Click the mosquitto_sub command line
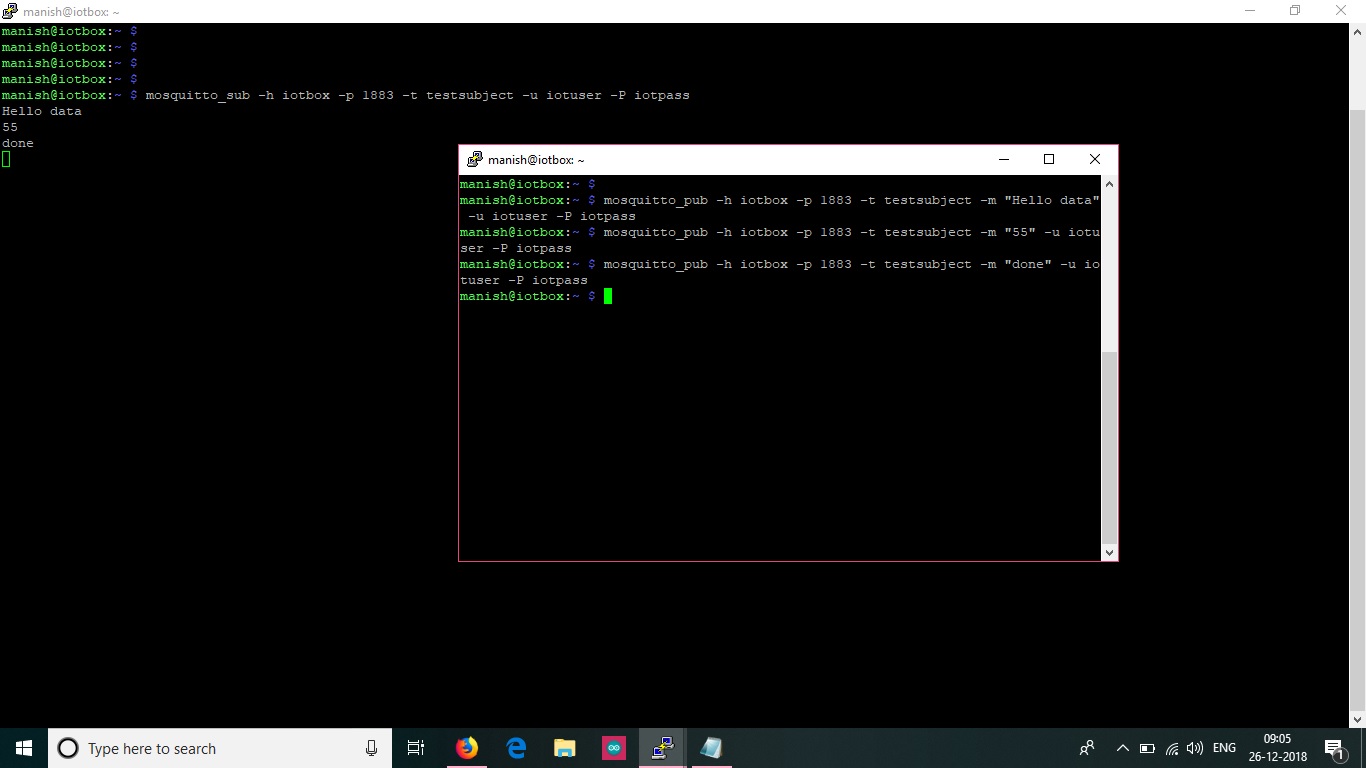 418,95
